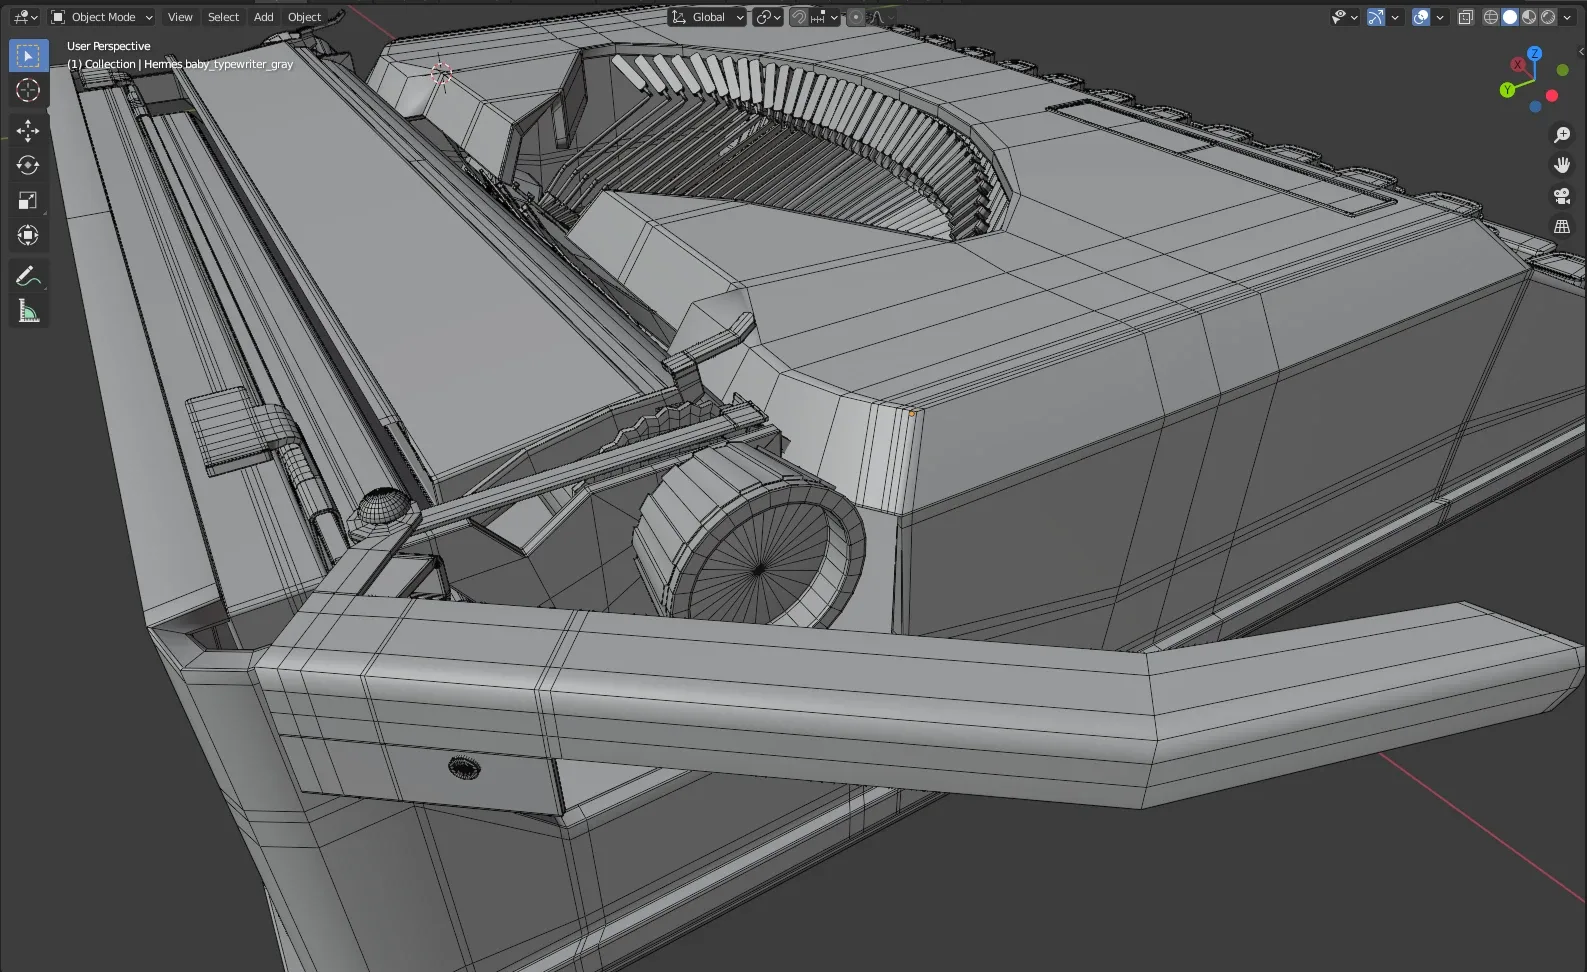The width and height of the screenshot is (1587, 972).
Task: Switch to Wireframe viewport shading
Action: tap(1491, 17)
